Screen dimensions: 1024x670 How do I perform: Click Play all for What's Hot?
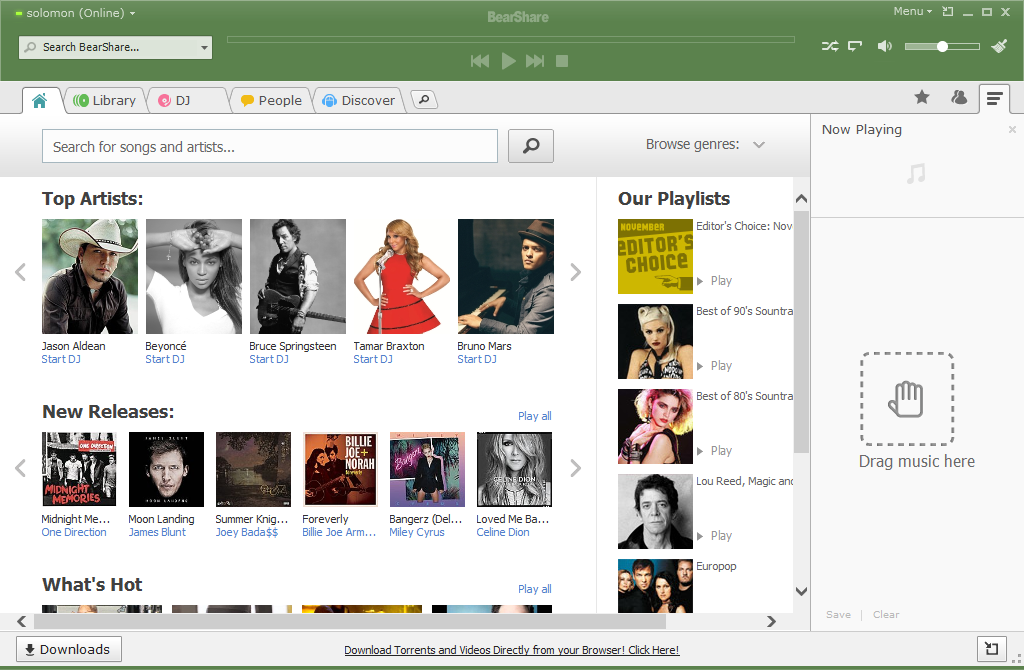535,589
